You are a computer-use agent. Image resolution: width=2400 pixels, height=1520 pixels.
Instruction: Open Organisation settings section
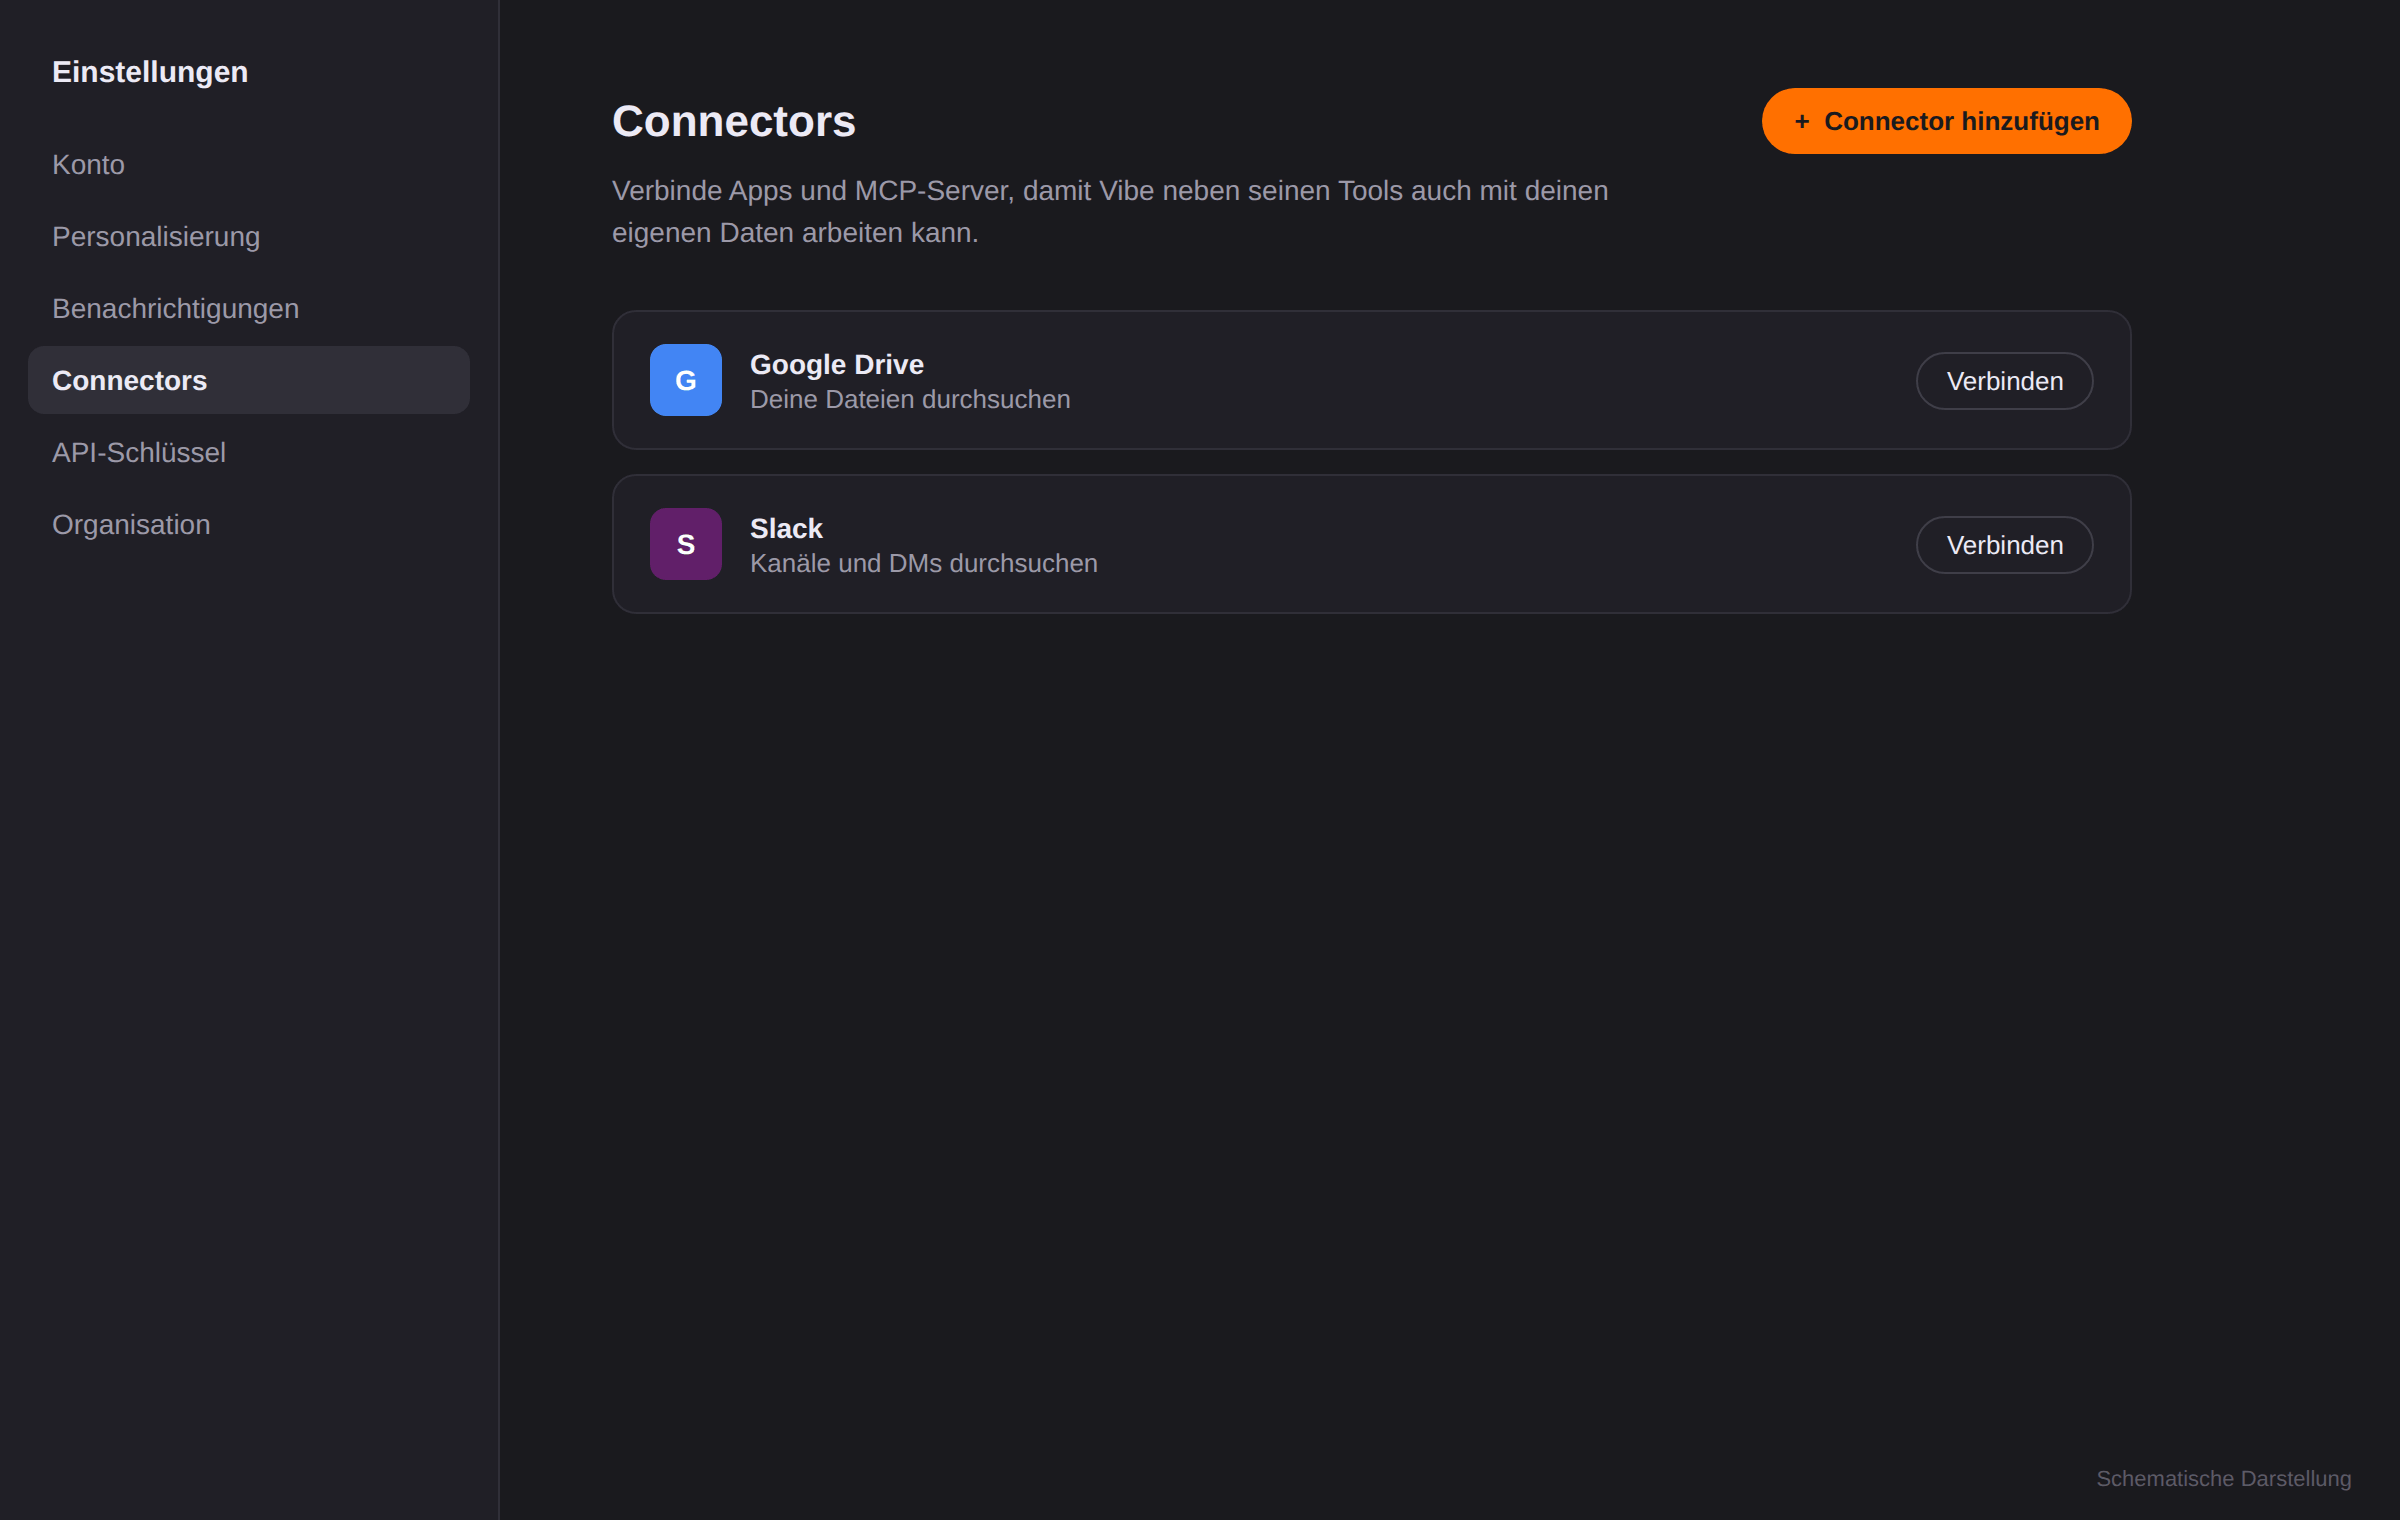coord(249,525)
